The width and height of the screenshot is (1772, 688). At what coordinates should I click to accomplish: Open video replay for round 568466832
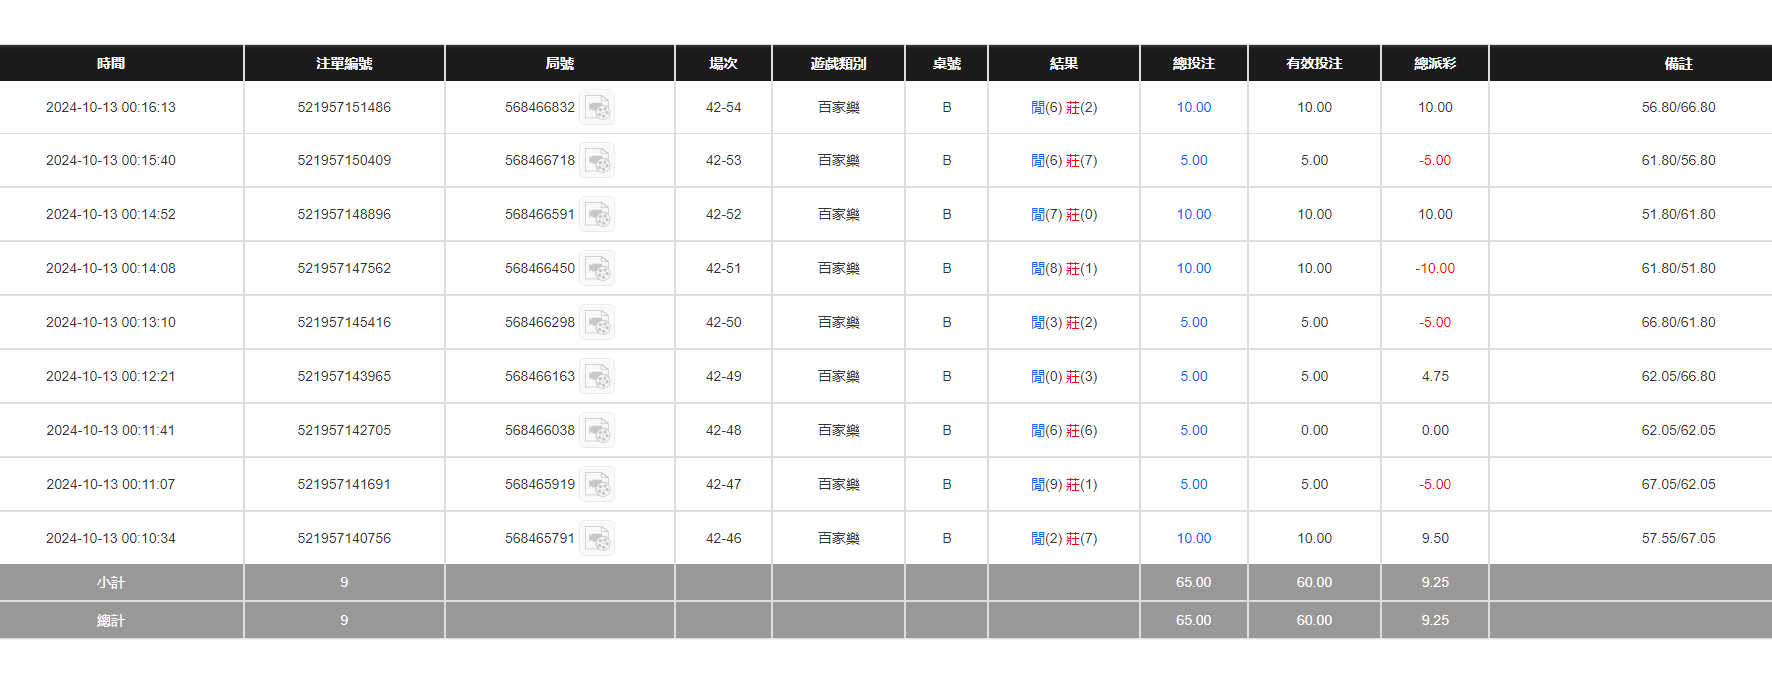point(597,108)
